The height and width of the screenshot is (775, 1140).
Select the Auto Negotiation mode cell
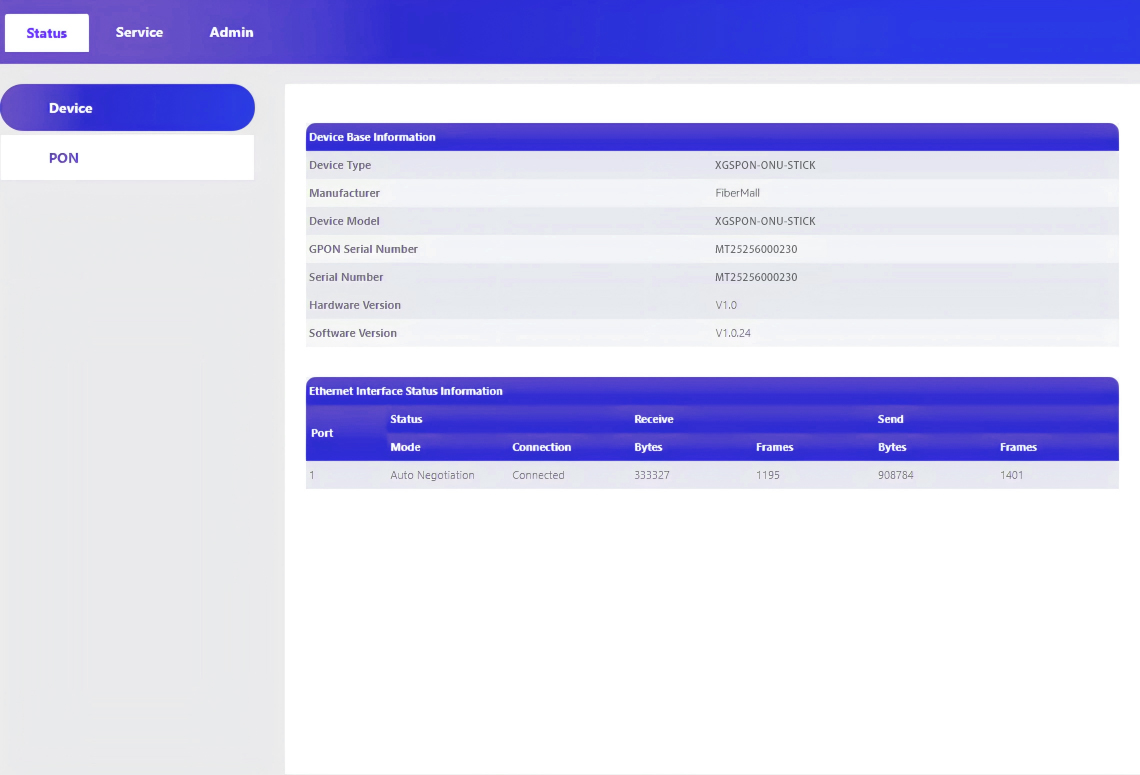pos(432,475)
